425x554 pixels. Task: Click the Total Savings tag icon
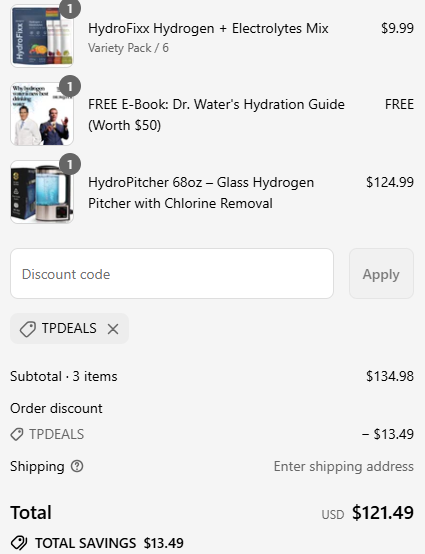[19, 543]
